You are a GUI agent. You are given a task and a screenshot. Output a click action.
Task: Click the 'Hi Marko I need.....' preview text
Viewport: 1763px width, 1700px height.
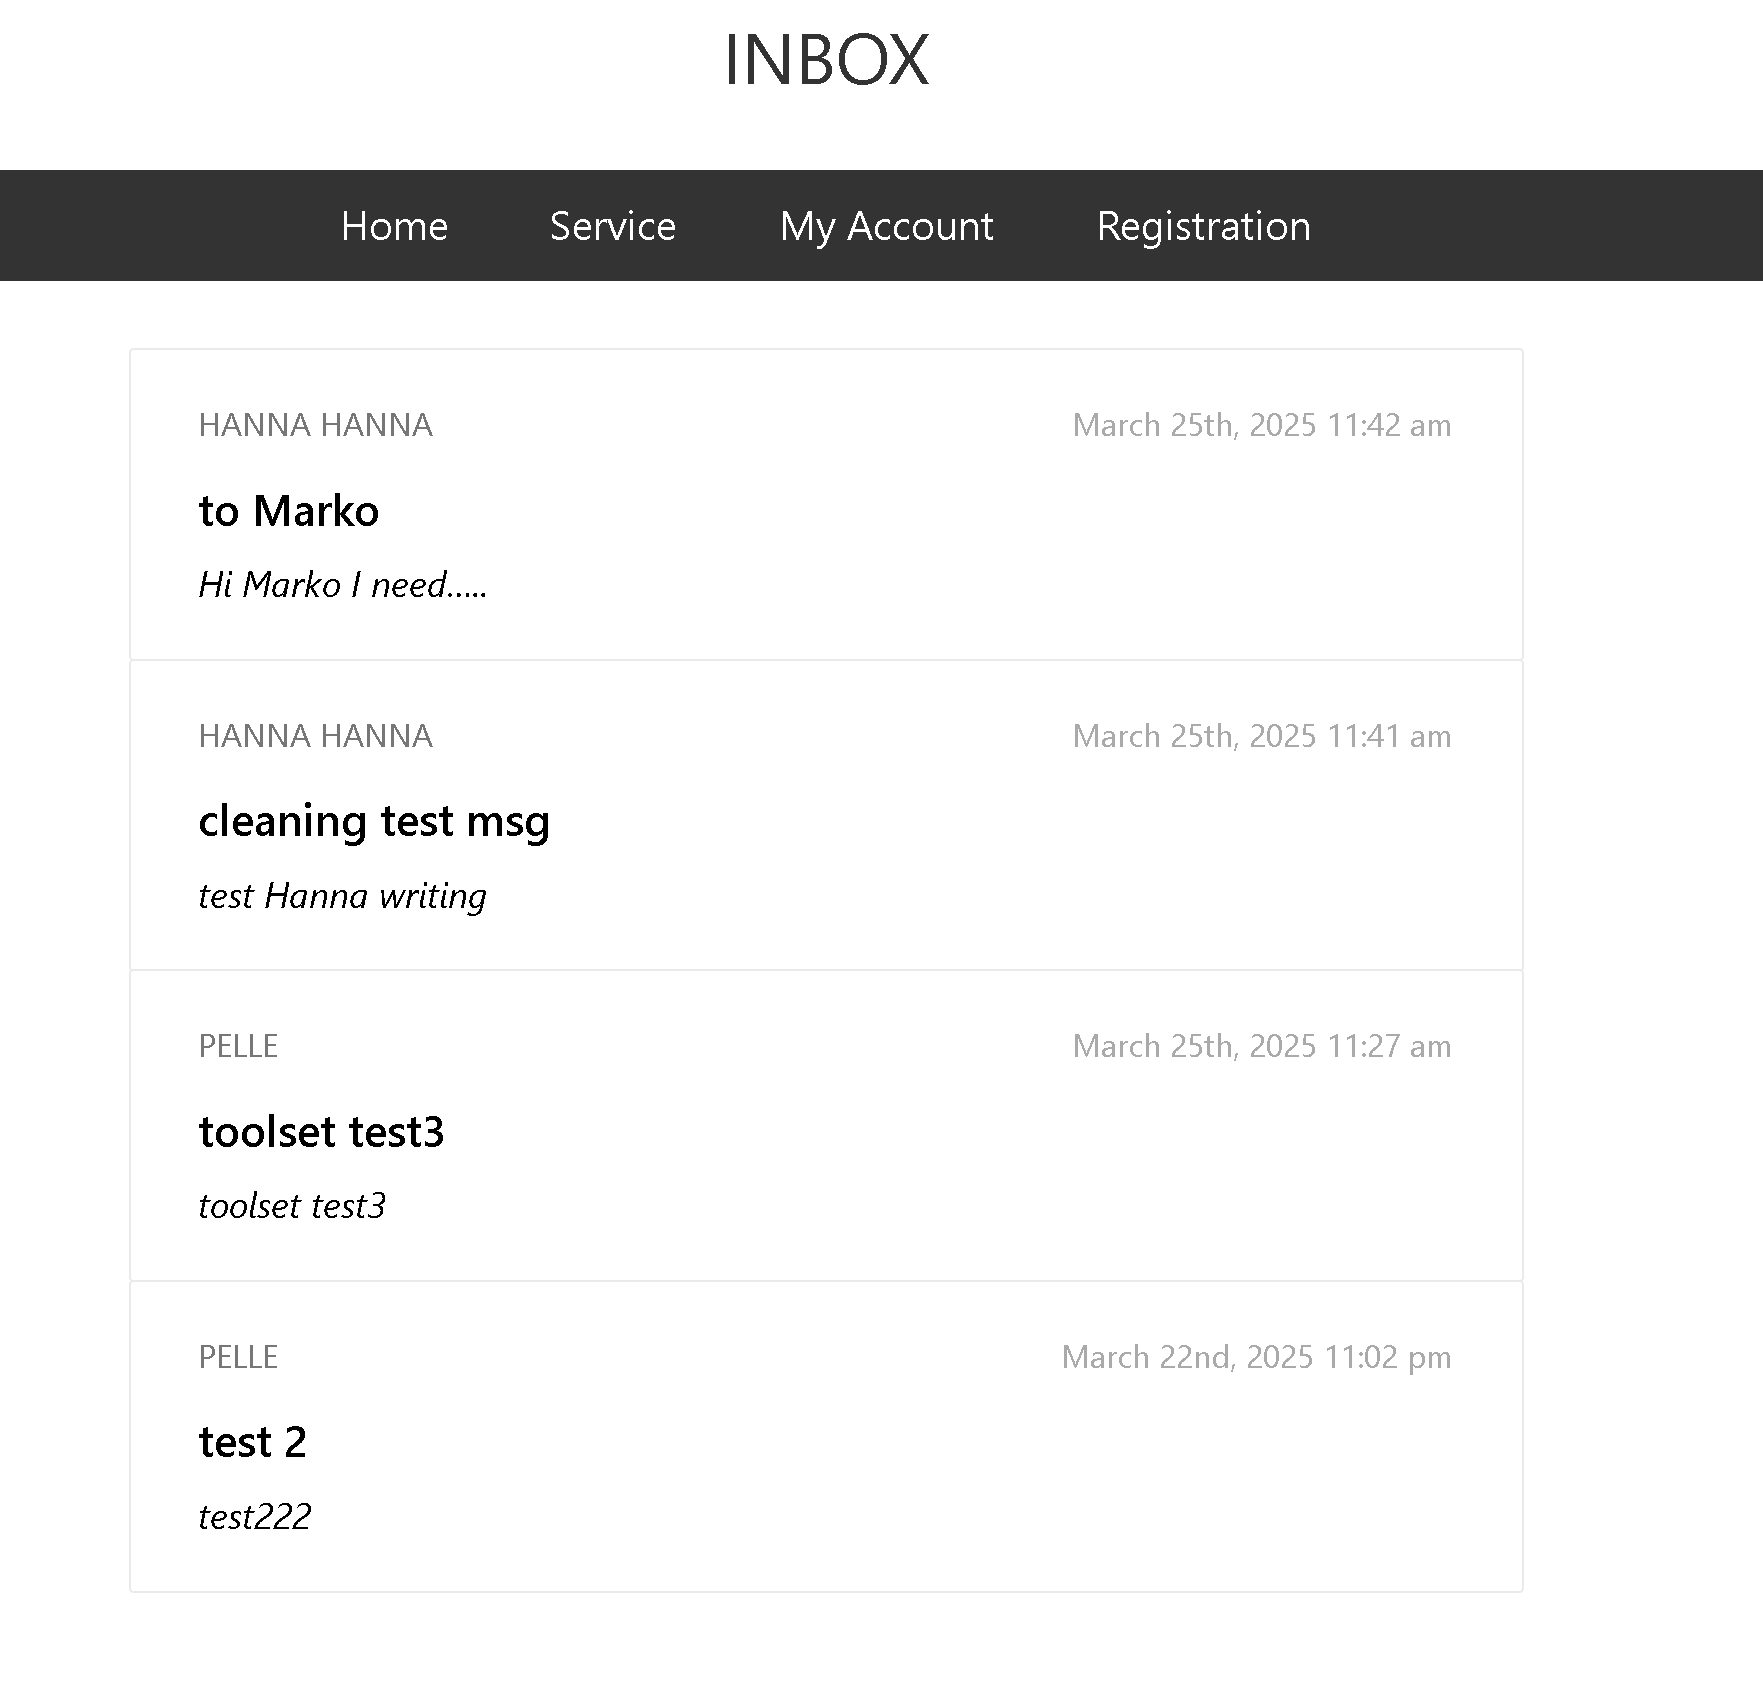click(x=342, y=585)
